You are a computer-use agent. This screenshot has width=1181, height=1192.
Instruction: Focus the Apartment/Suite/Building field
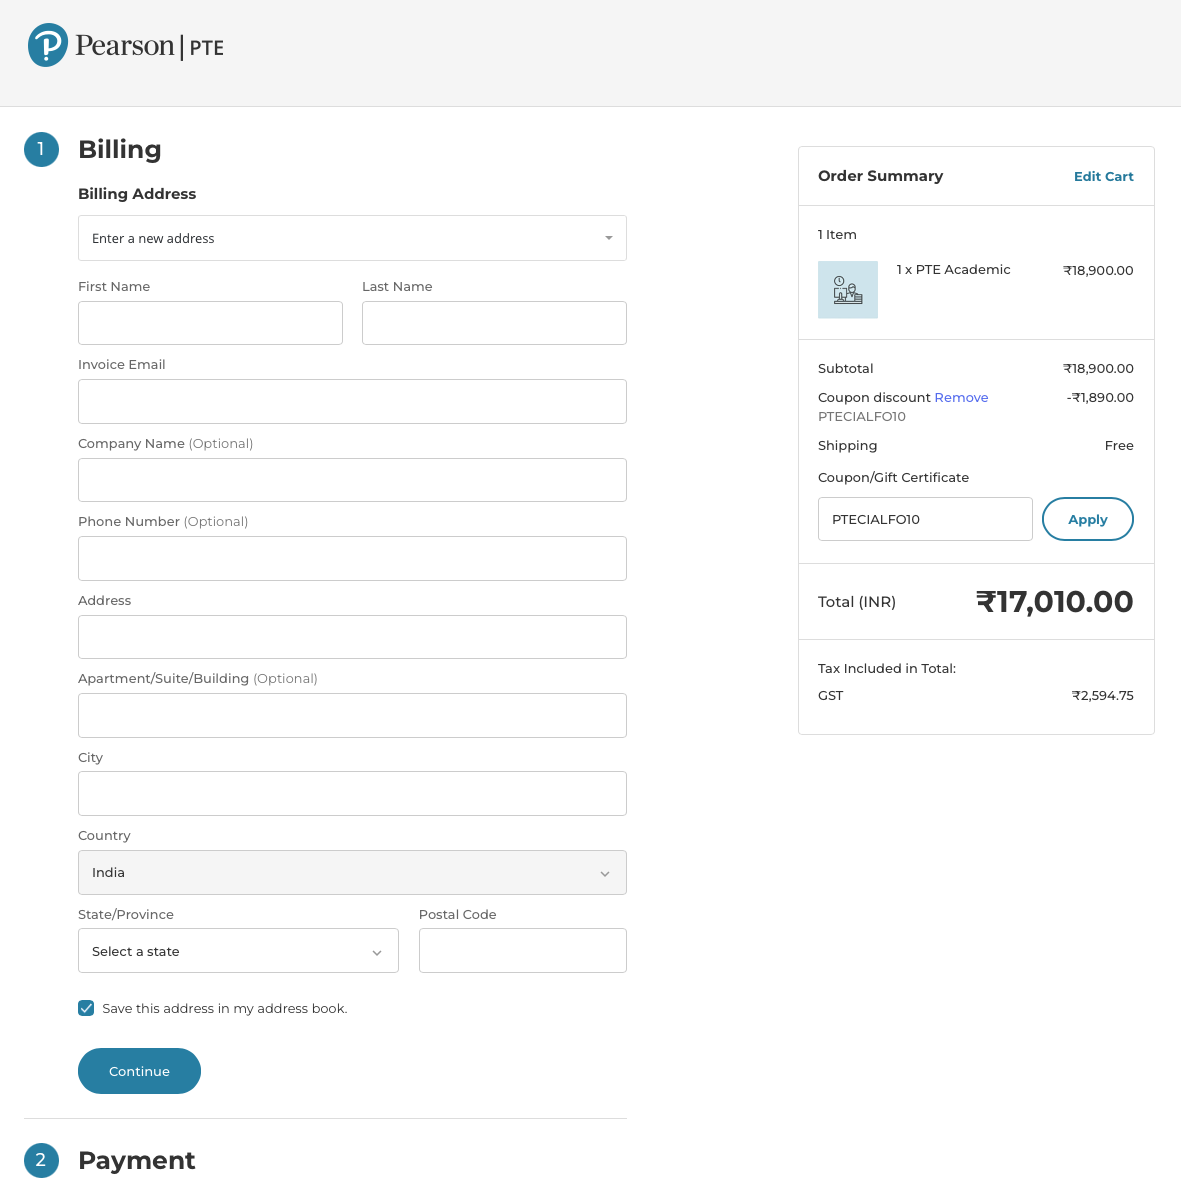pyautogui.click(x=352, y=715)
